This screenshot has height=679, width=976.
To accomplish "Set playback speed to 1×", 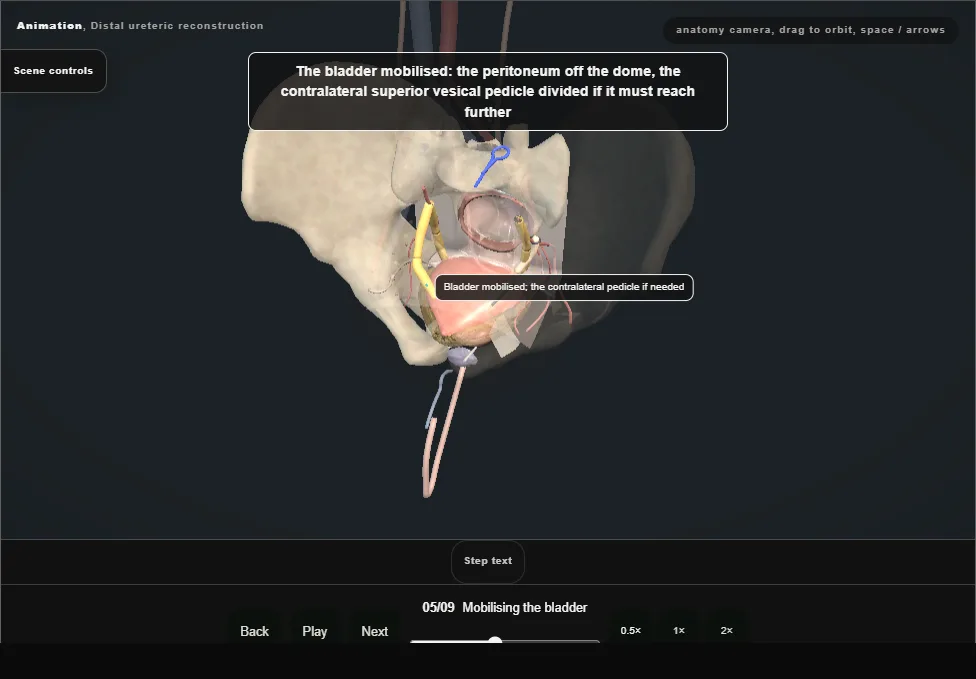I will [x=678, y=630].
